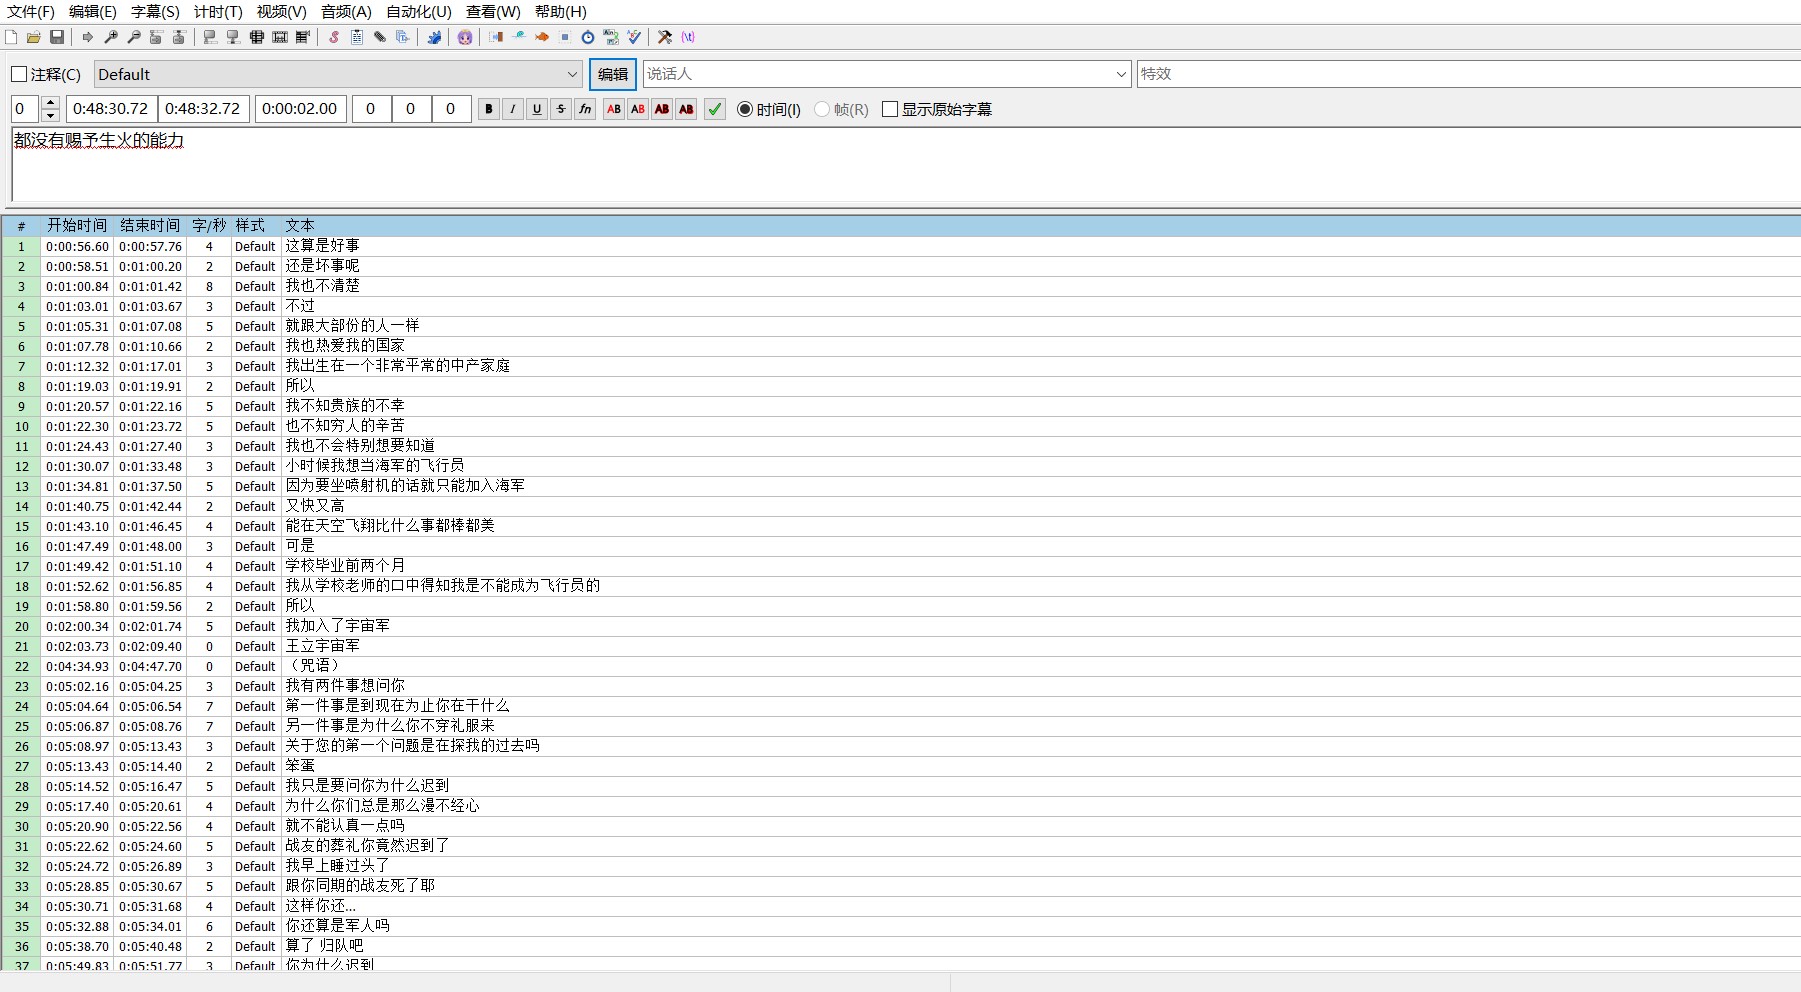1801x992 pixels.
Task: Toggle underline formatting button
Action: [537, 109]
